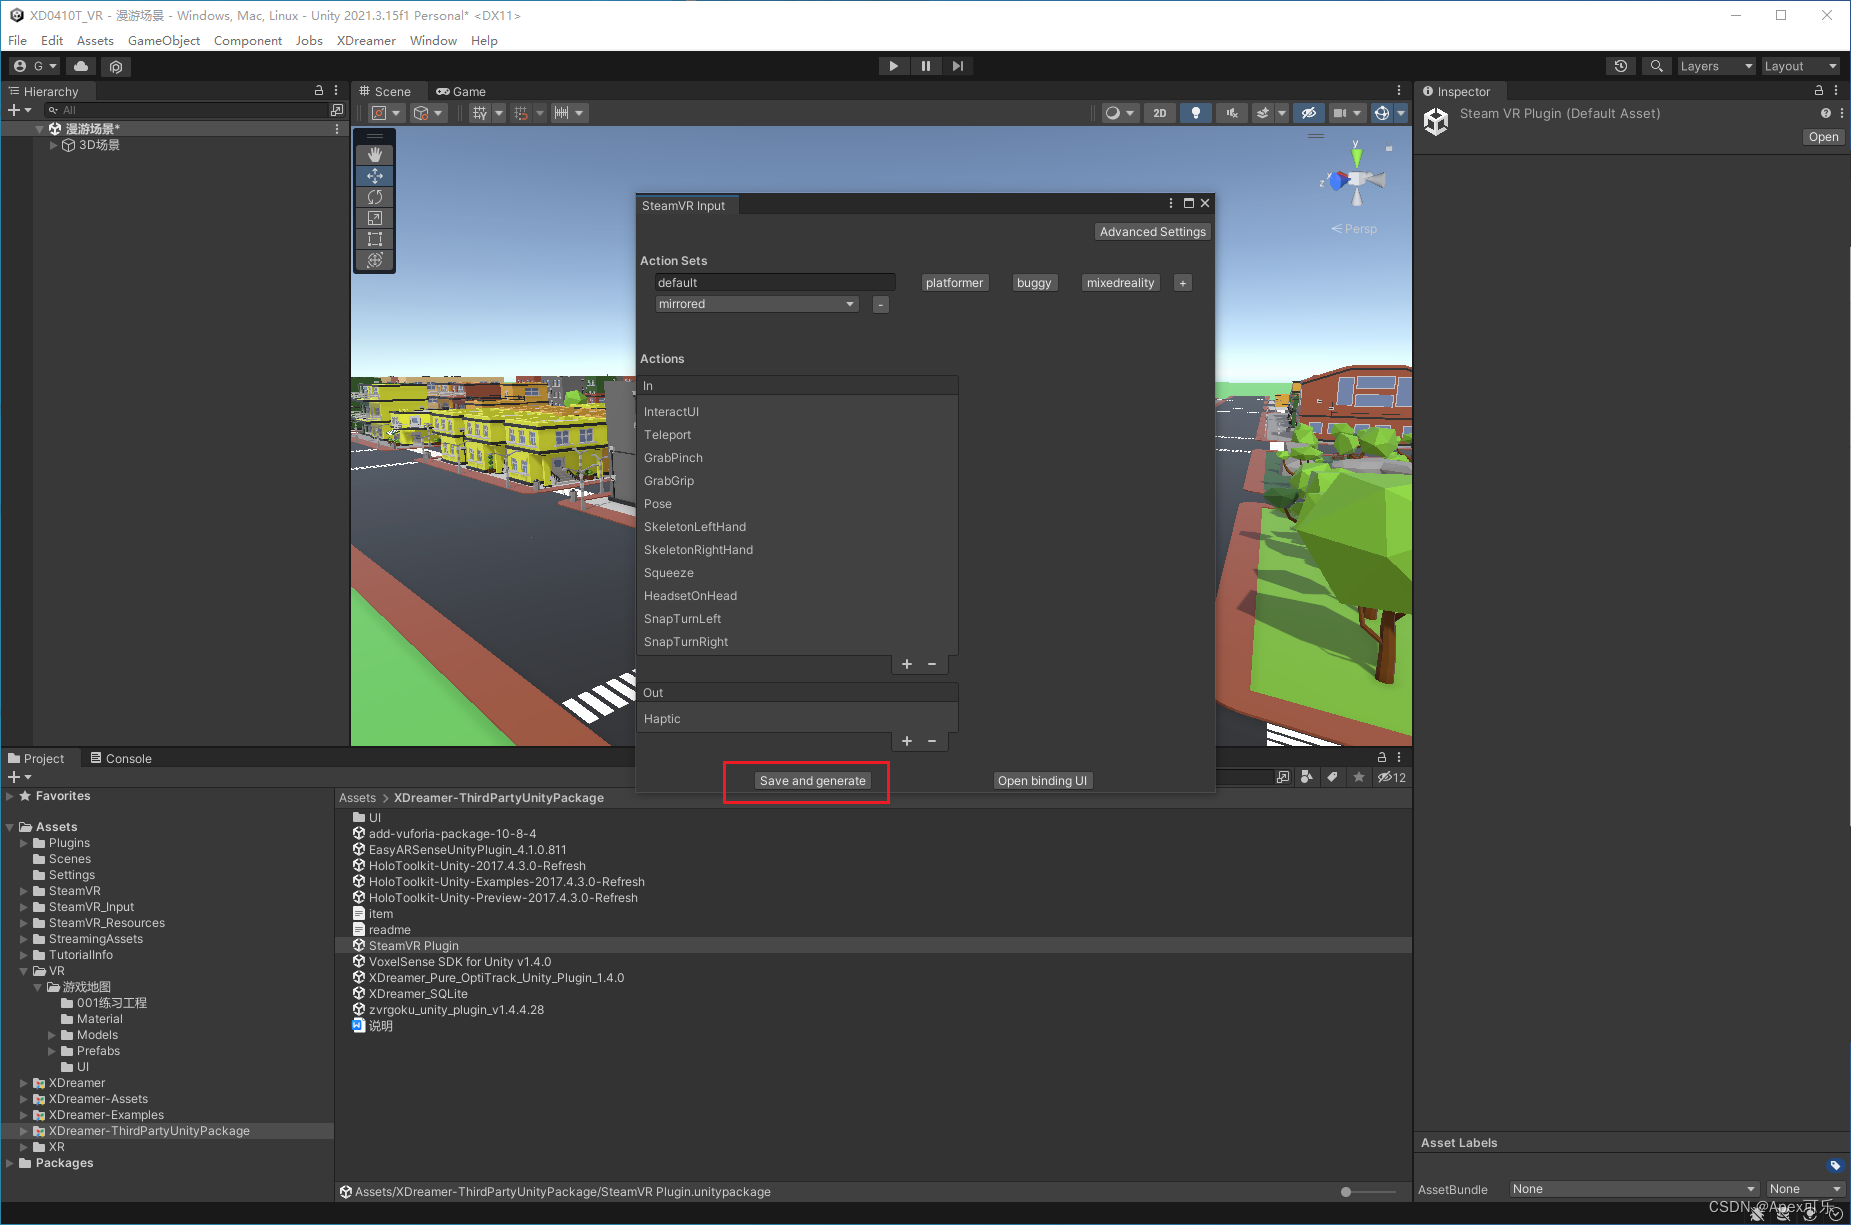
Task: Remove the selected Out action
Action: (x=932, y=741)
